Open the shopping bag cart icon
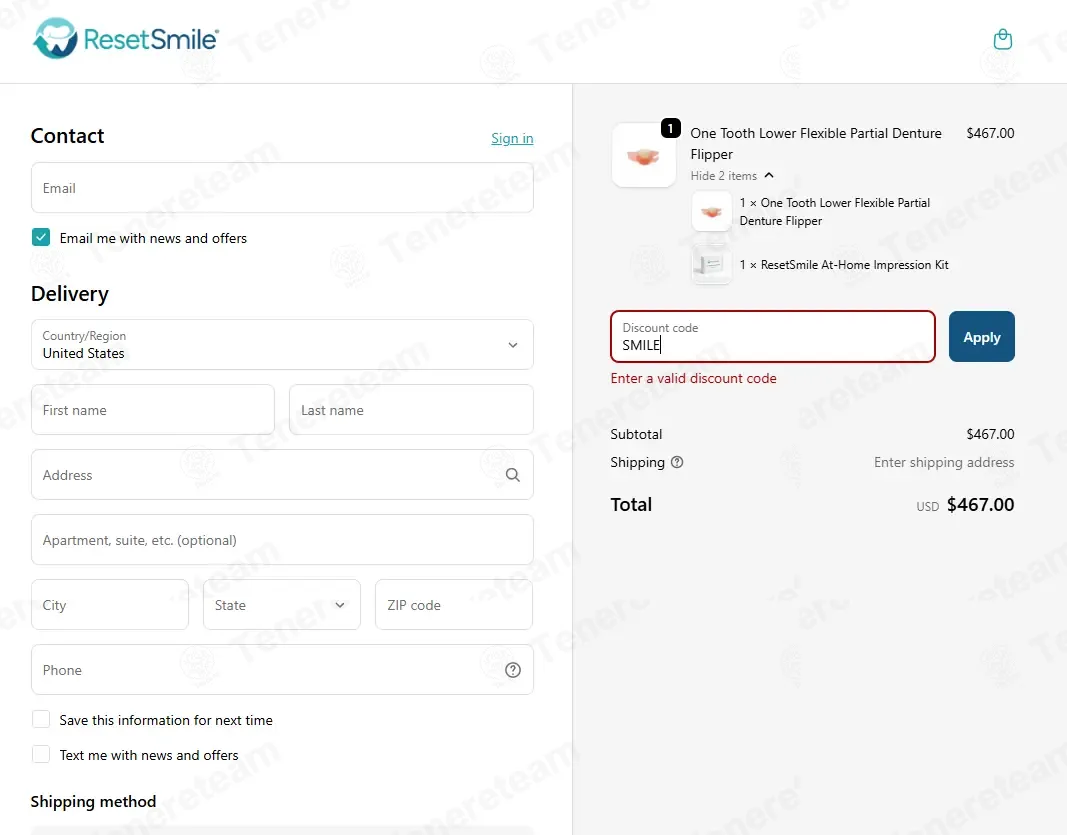The image size is (1067, 835). [x=1002, y=39]
